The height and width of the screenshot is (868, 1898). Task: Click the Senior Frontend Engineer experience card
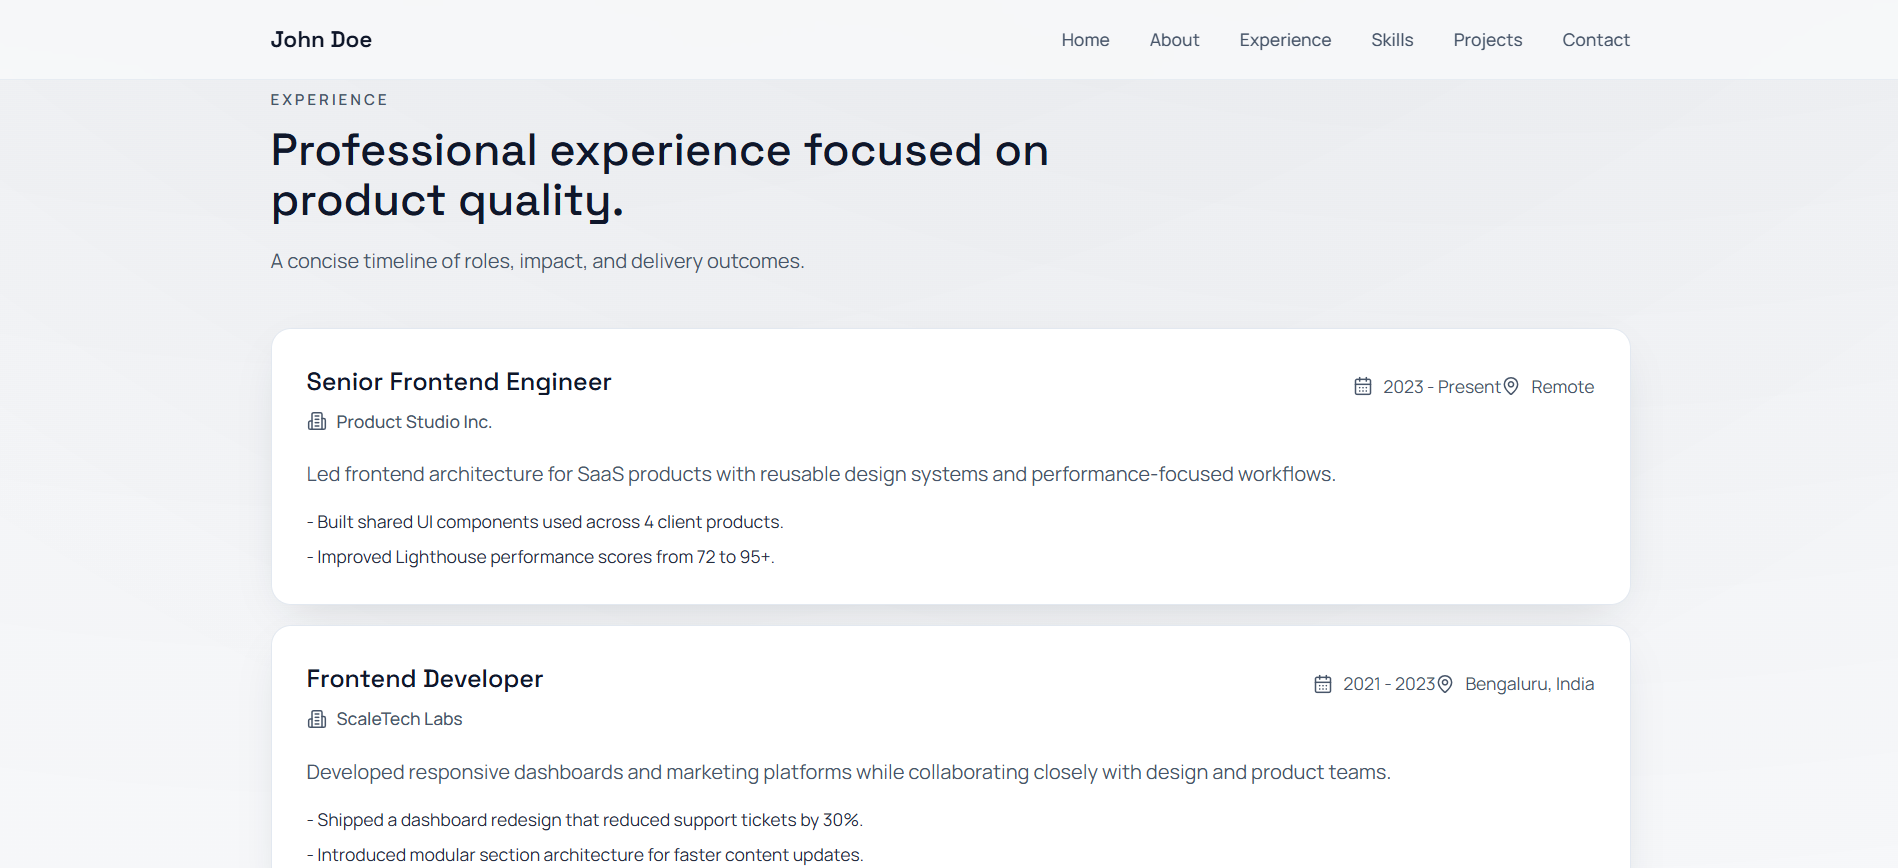(948, 466)
